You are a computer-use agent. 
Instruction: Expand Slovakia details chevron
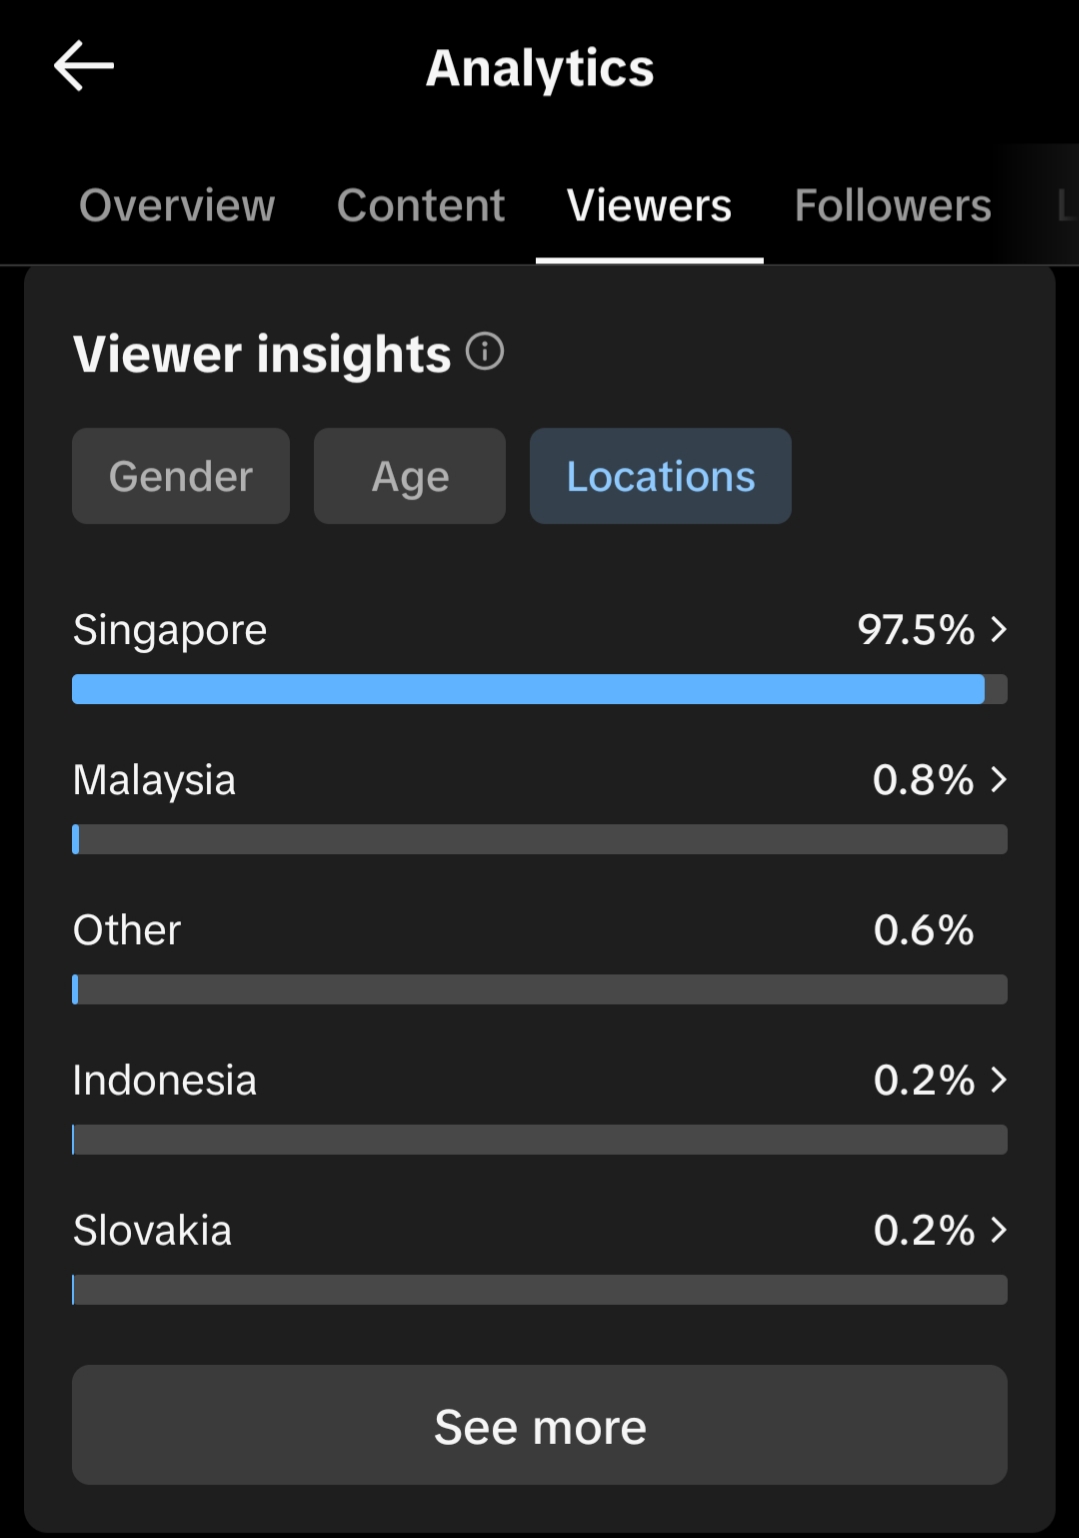tap(998, 1229)
